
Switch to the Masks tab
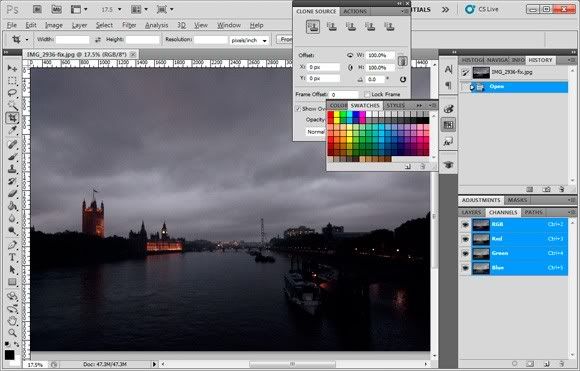pos(517,200)
